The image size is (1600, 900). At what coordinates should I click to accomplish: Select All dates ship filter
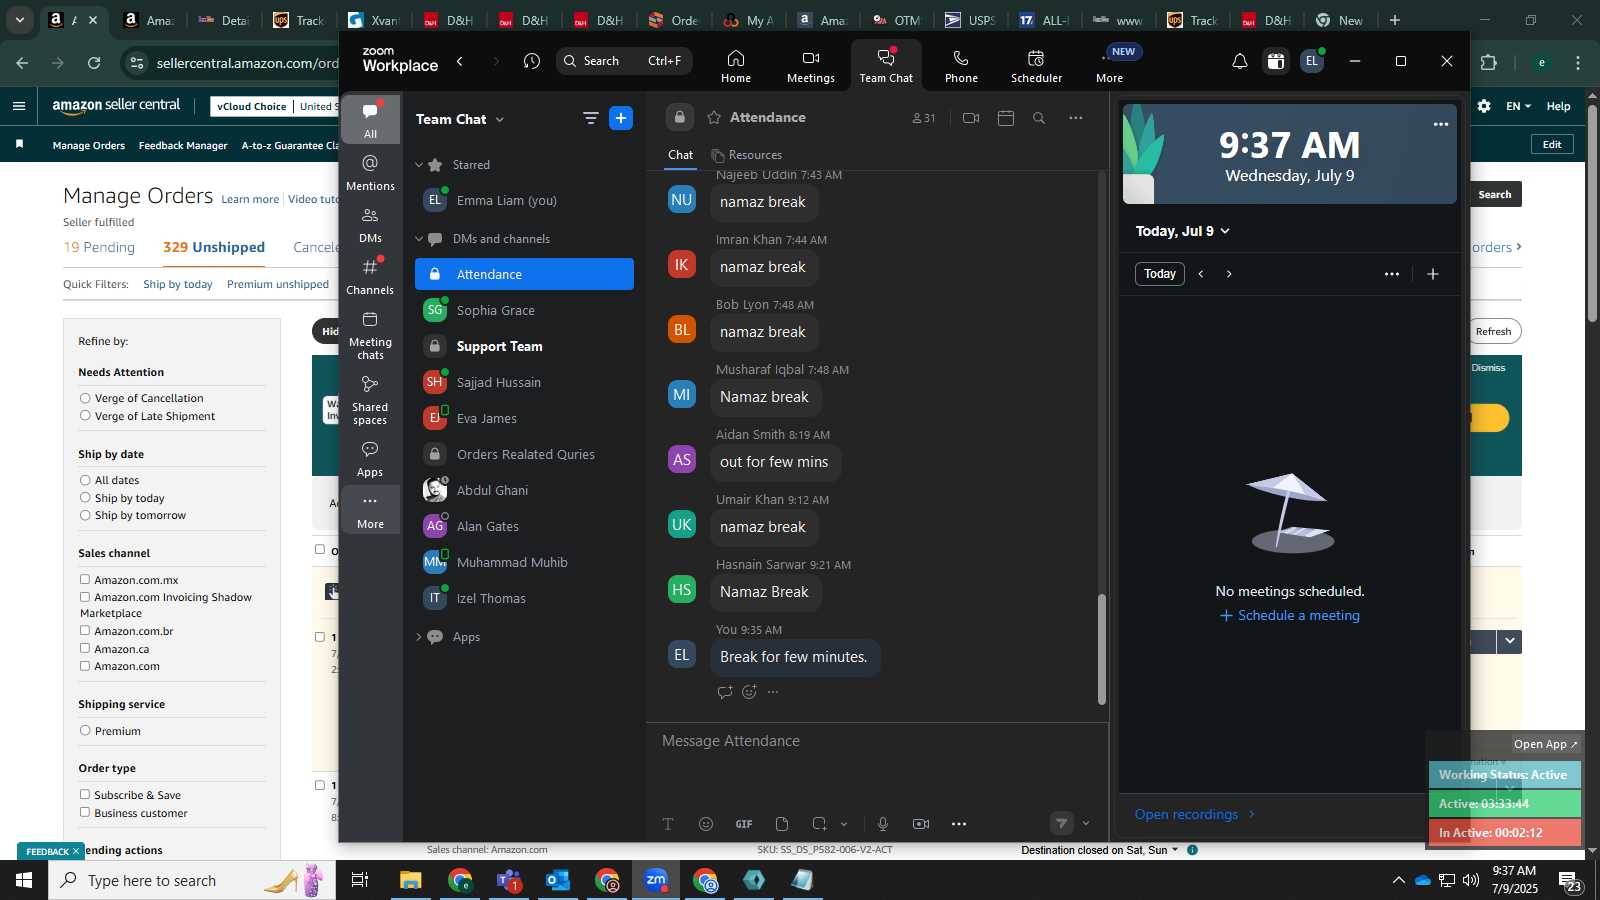(x=85, y=480)
